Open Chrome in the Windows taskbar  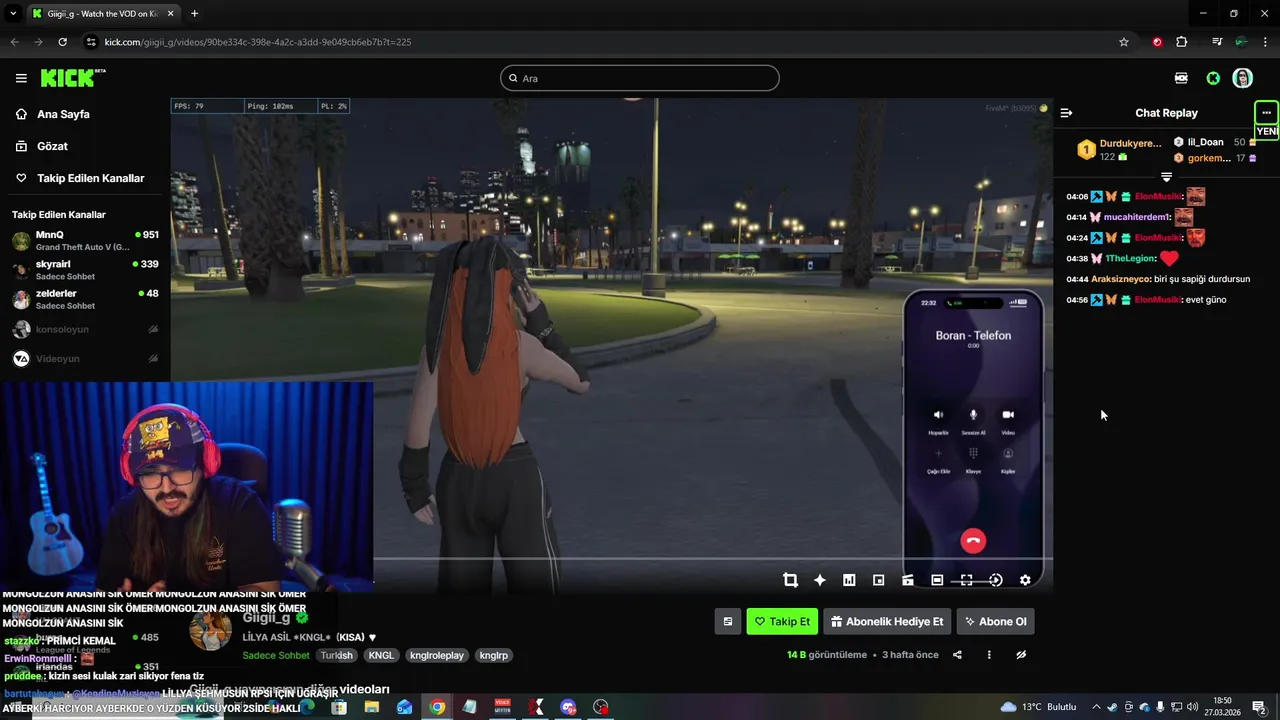[437, 707]
